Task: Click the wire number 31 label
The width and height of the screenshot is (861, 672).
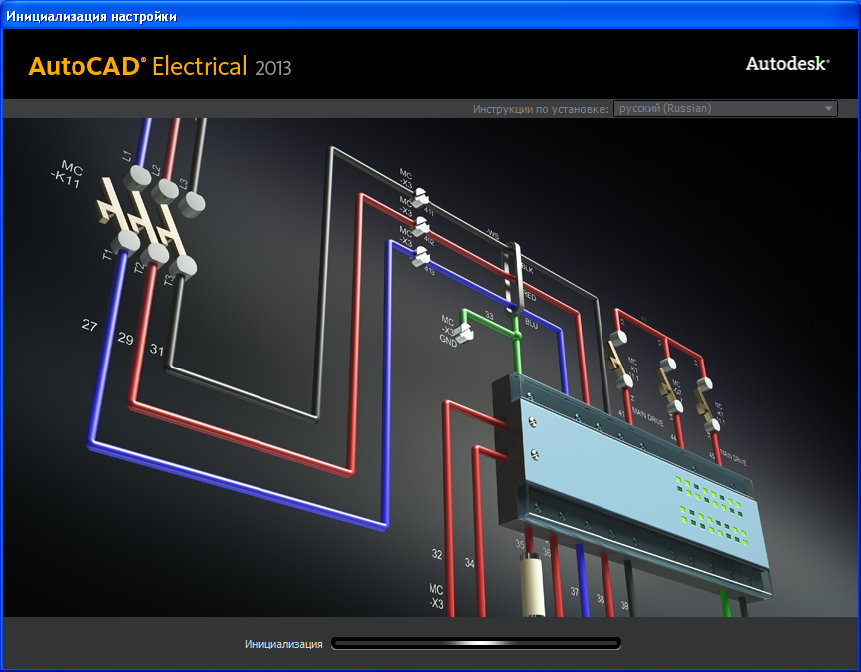Action: point(157,349)
